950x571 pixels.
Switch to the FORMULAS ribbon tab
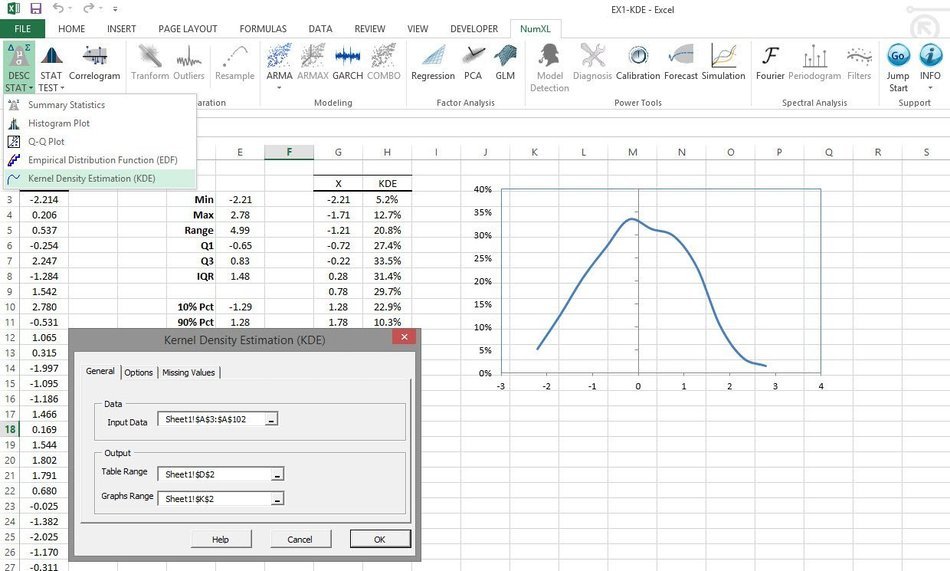[263, 28]
